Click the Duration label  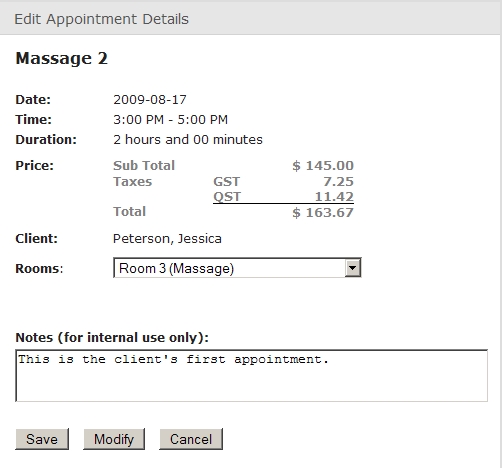[x=46, y=140]
